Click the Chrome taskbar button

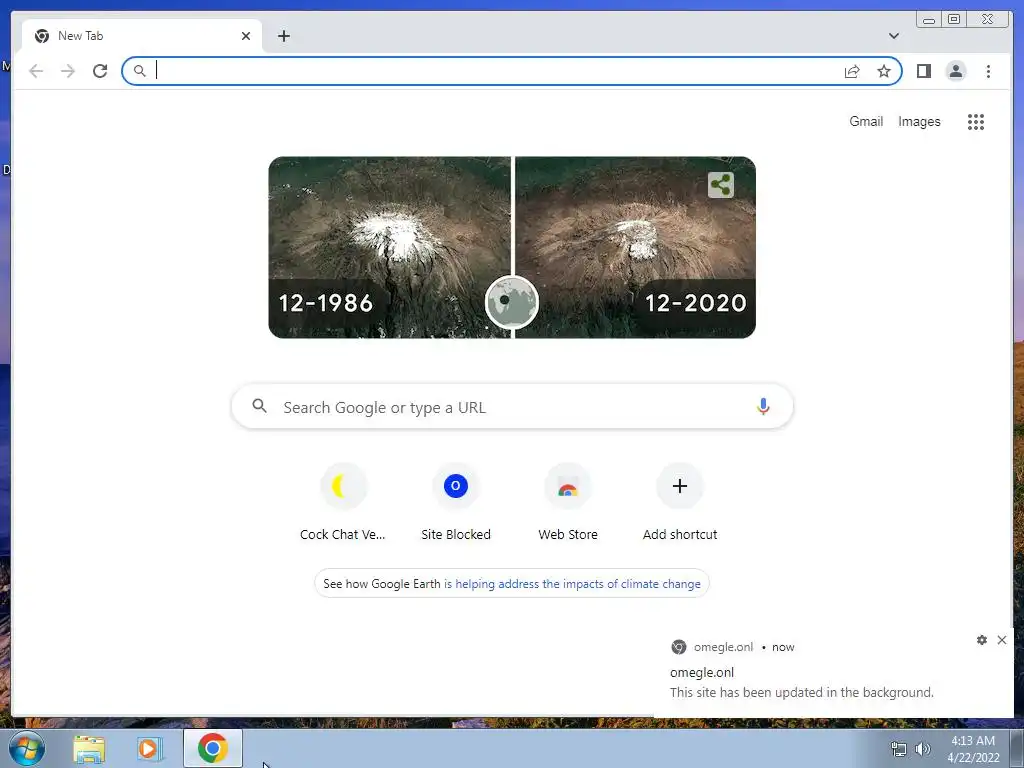(213, 748)
